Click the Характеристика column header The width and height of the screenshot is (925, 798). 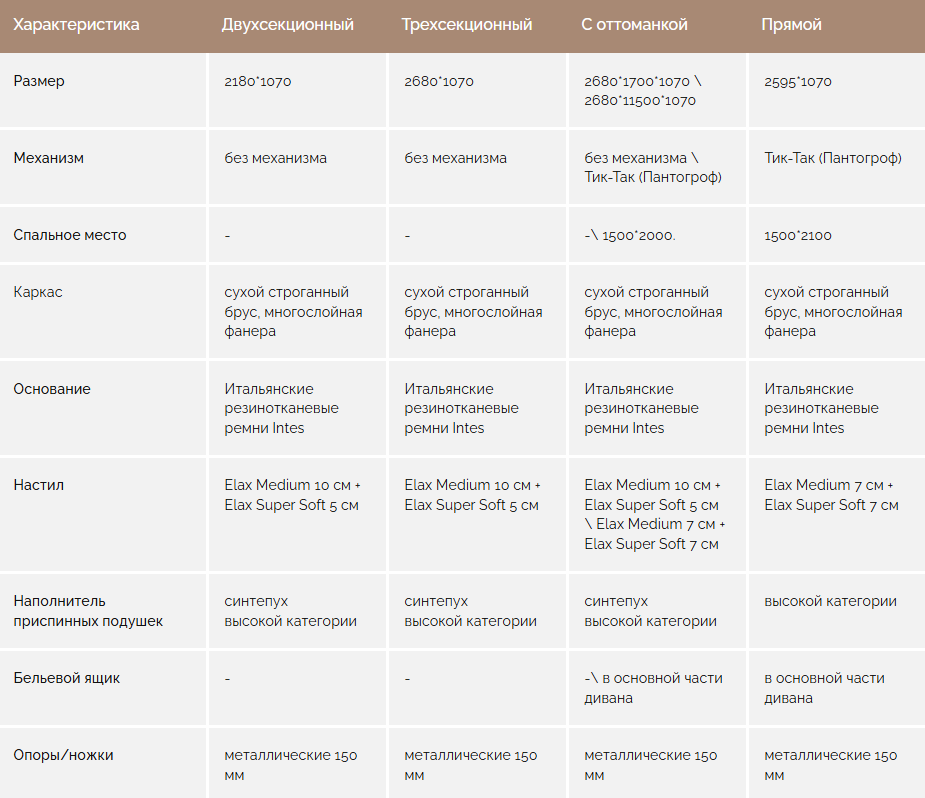tap(77, 25)
